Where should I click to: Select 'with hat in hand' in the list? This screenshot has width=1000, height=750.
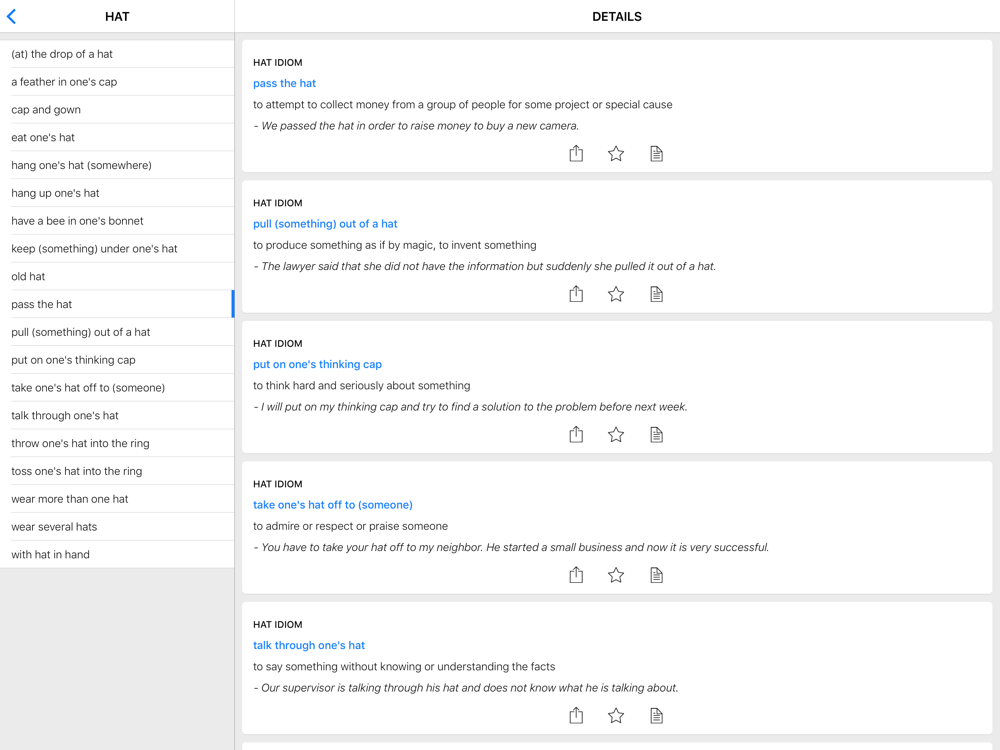(117, 554)
